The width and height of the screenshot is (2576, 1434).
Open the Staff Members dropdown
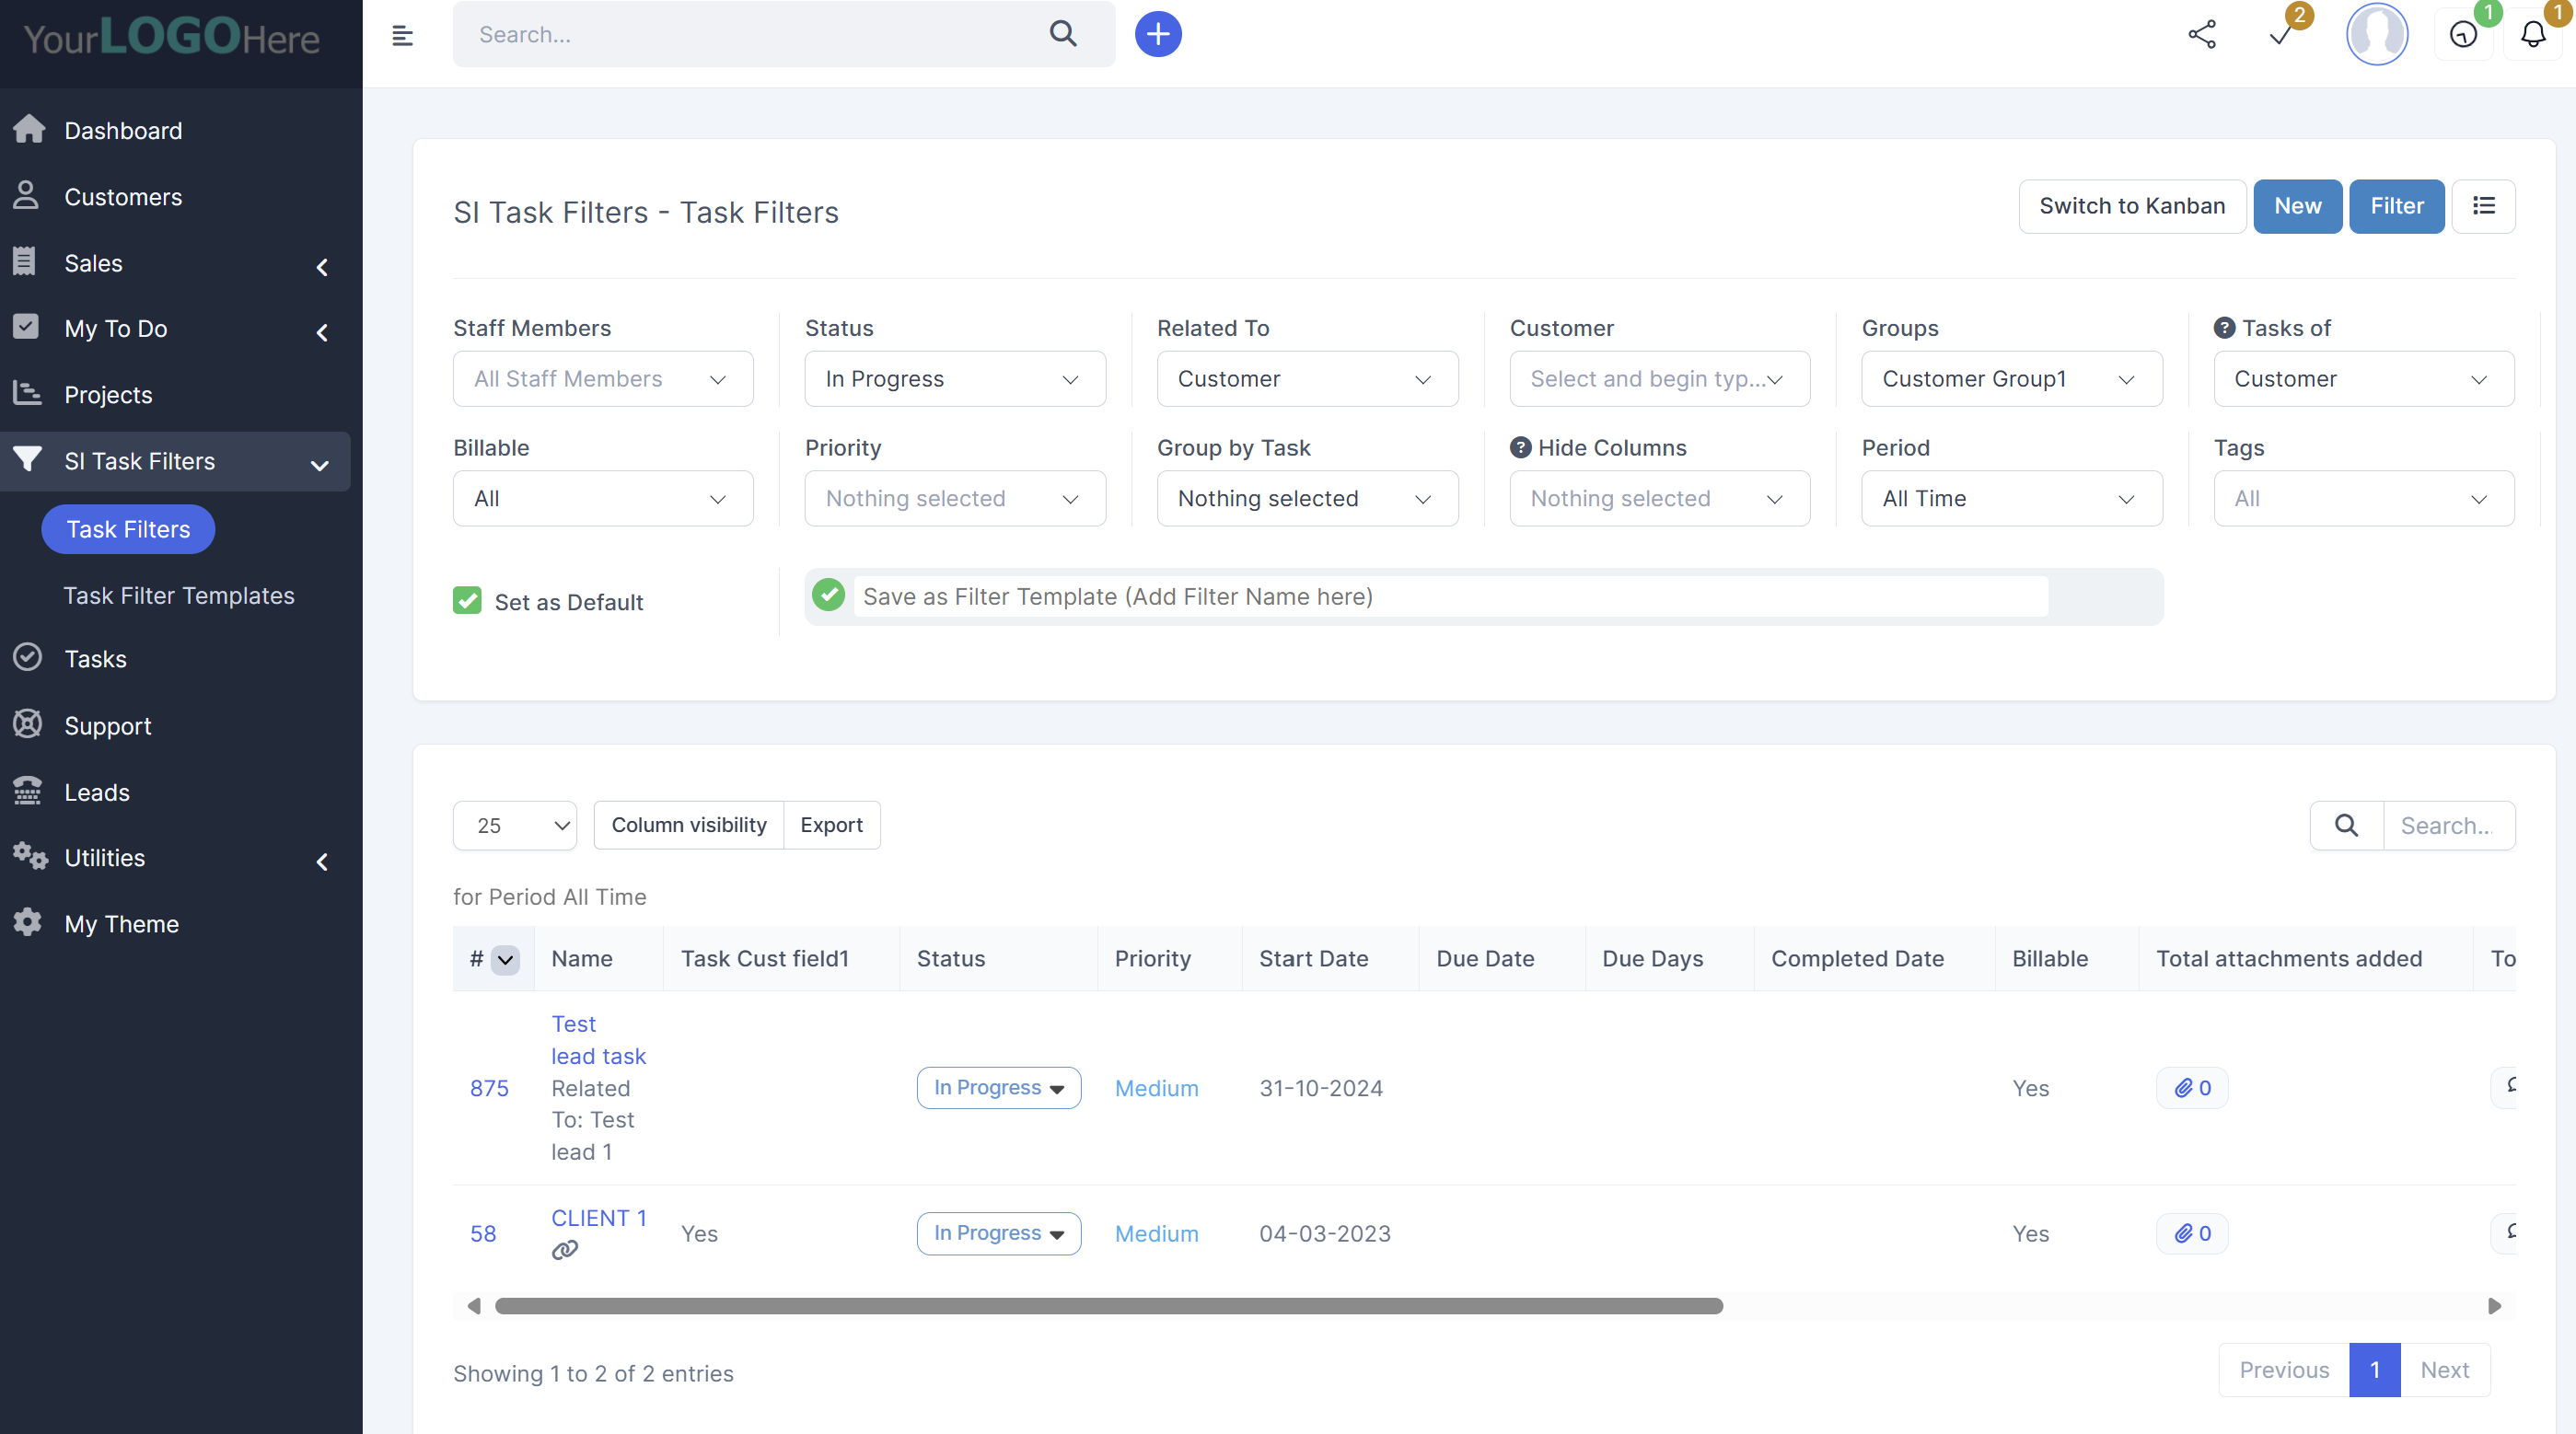click(x=603, y=379)
